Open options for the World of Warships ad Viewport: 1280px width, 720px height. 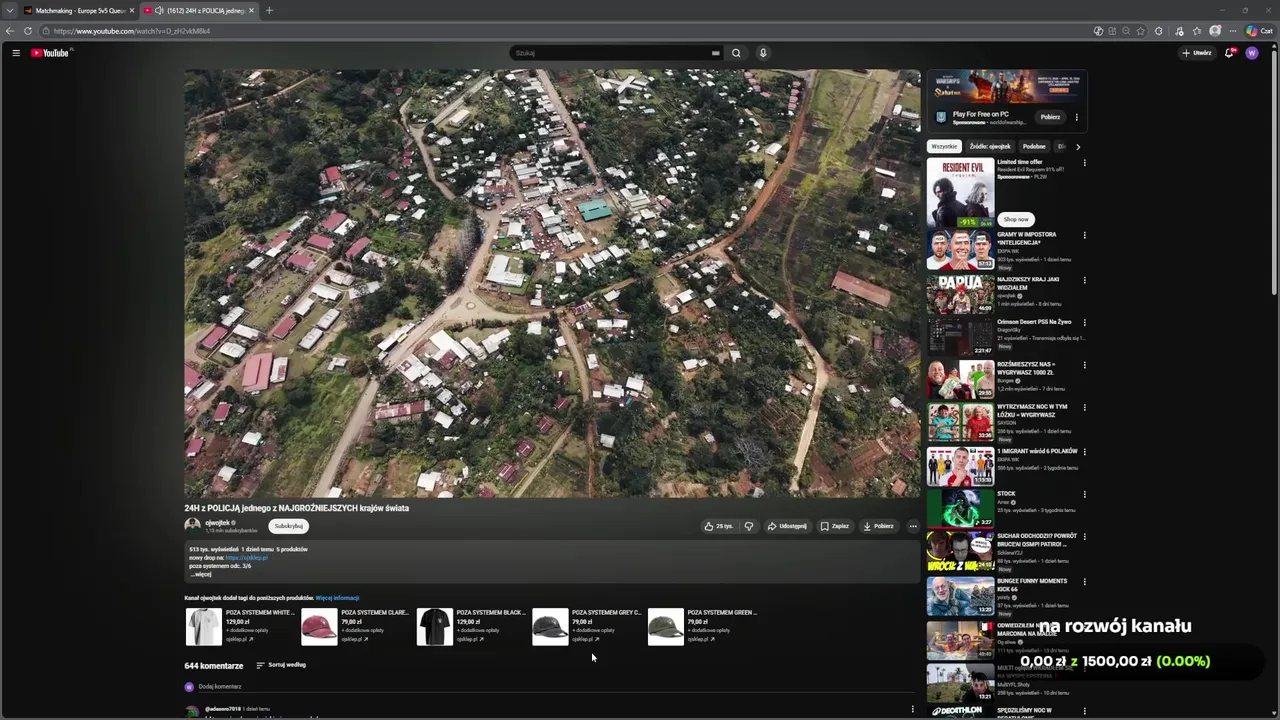point(1077,117)
